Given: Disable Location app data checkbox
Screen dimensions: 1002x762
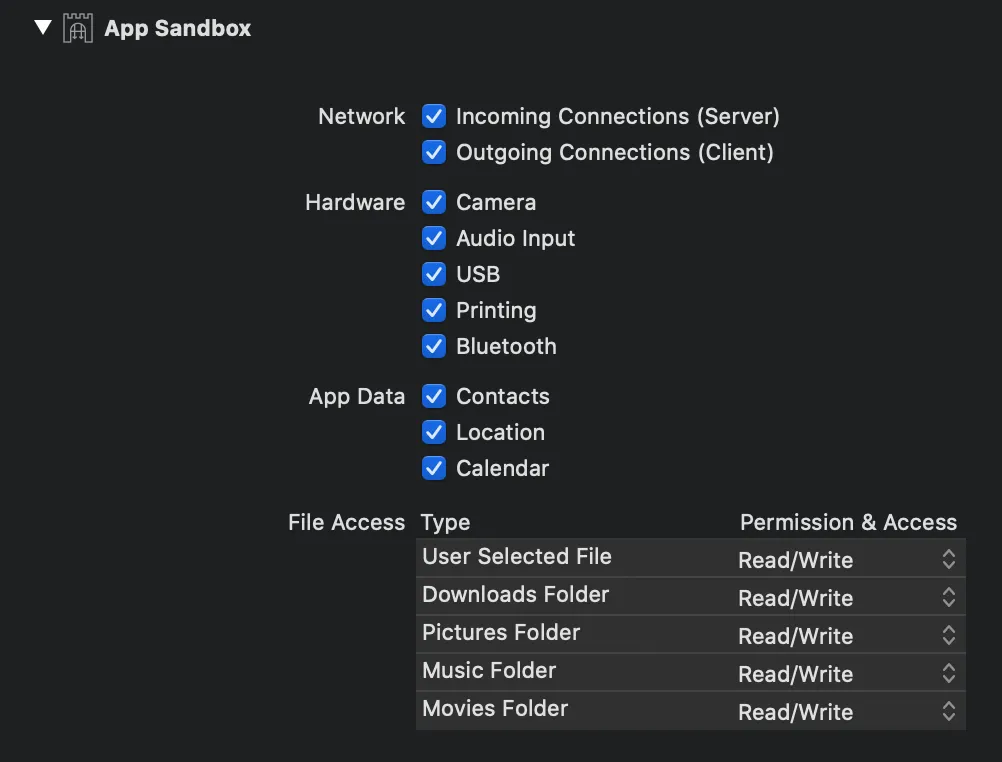Looking at the screenshot, I should pyautogui.click(x=434, y=432).
